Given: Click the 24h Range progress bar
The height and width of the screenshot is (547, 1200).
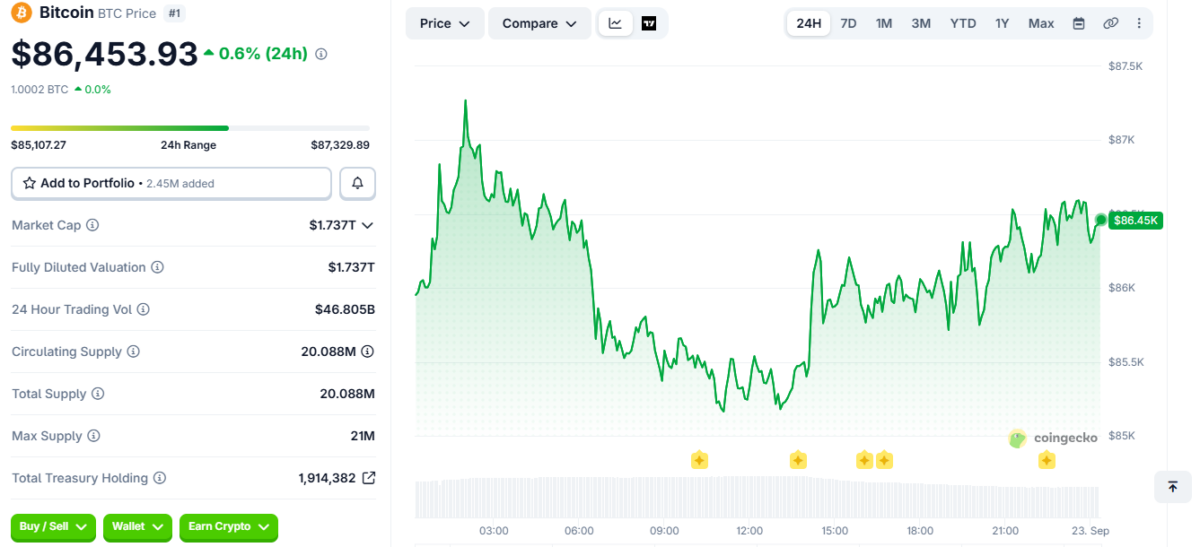Looking at the screenshot, I should coord(190,128).
